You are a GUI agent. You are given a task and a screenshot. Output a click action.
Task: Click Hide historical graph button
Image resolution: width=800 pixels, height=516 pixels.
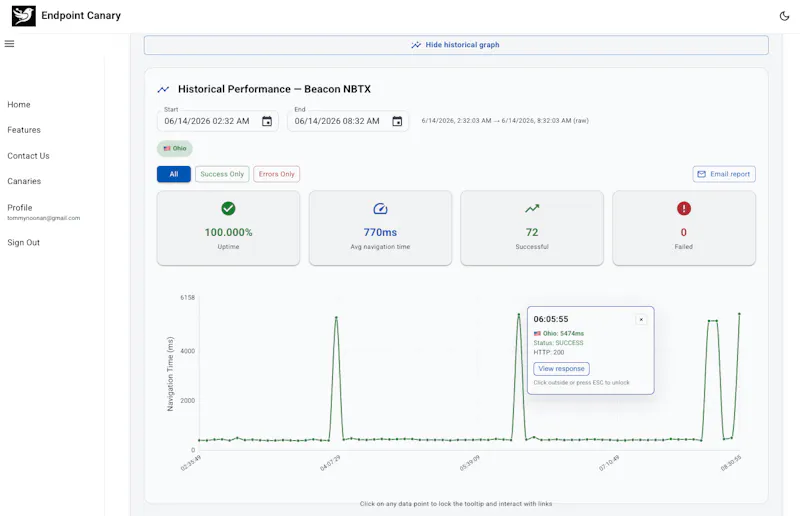tap(456, 45)
